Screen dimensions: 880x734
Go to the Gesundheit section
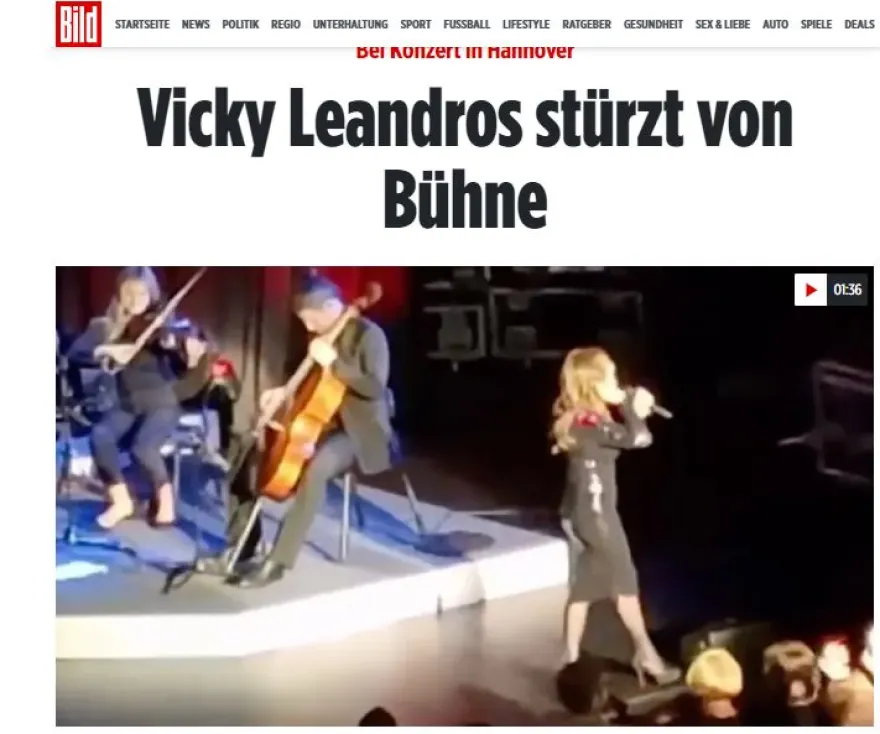click(653, 25)
